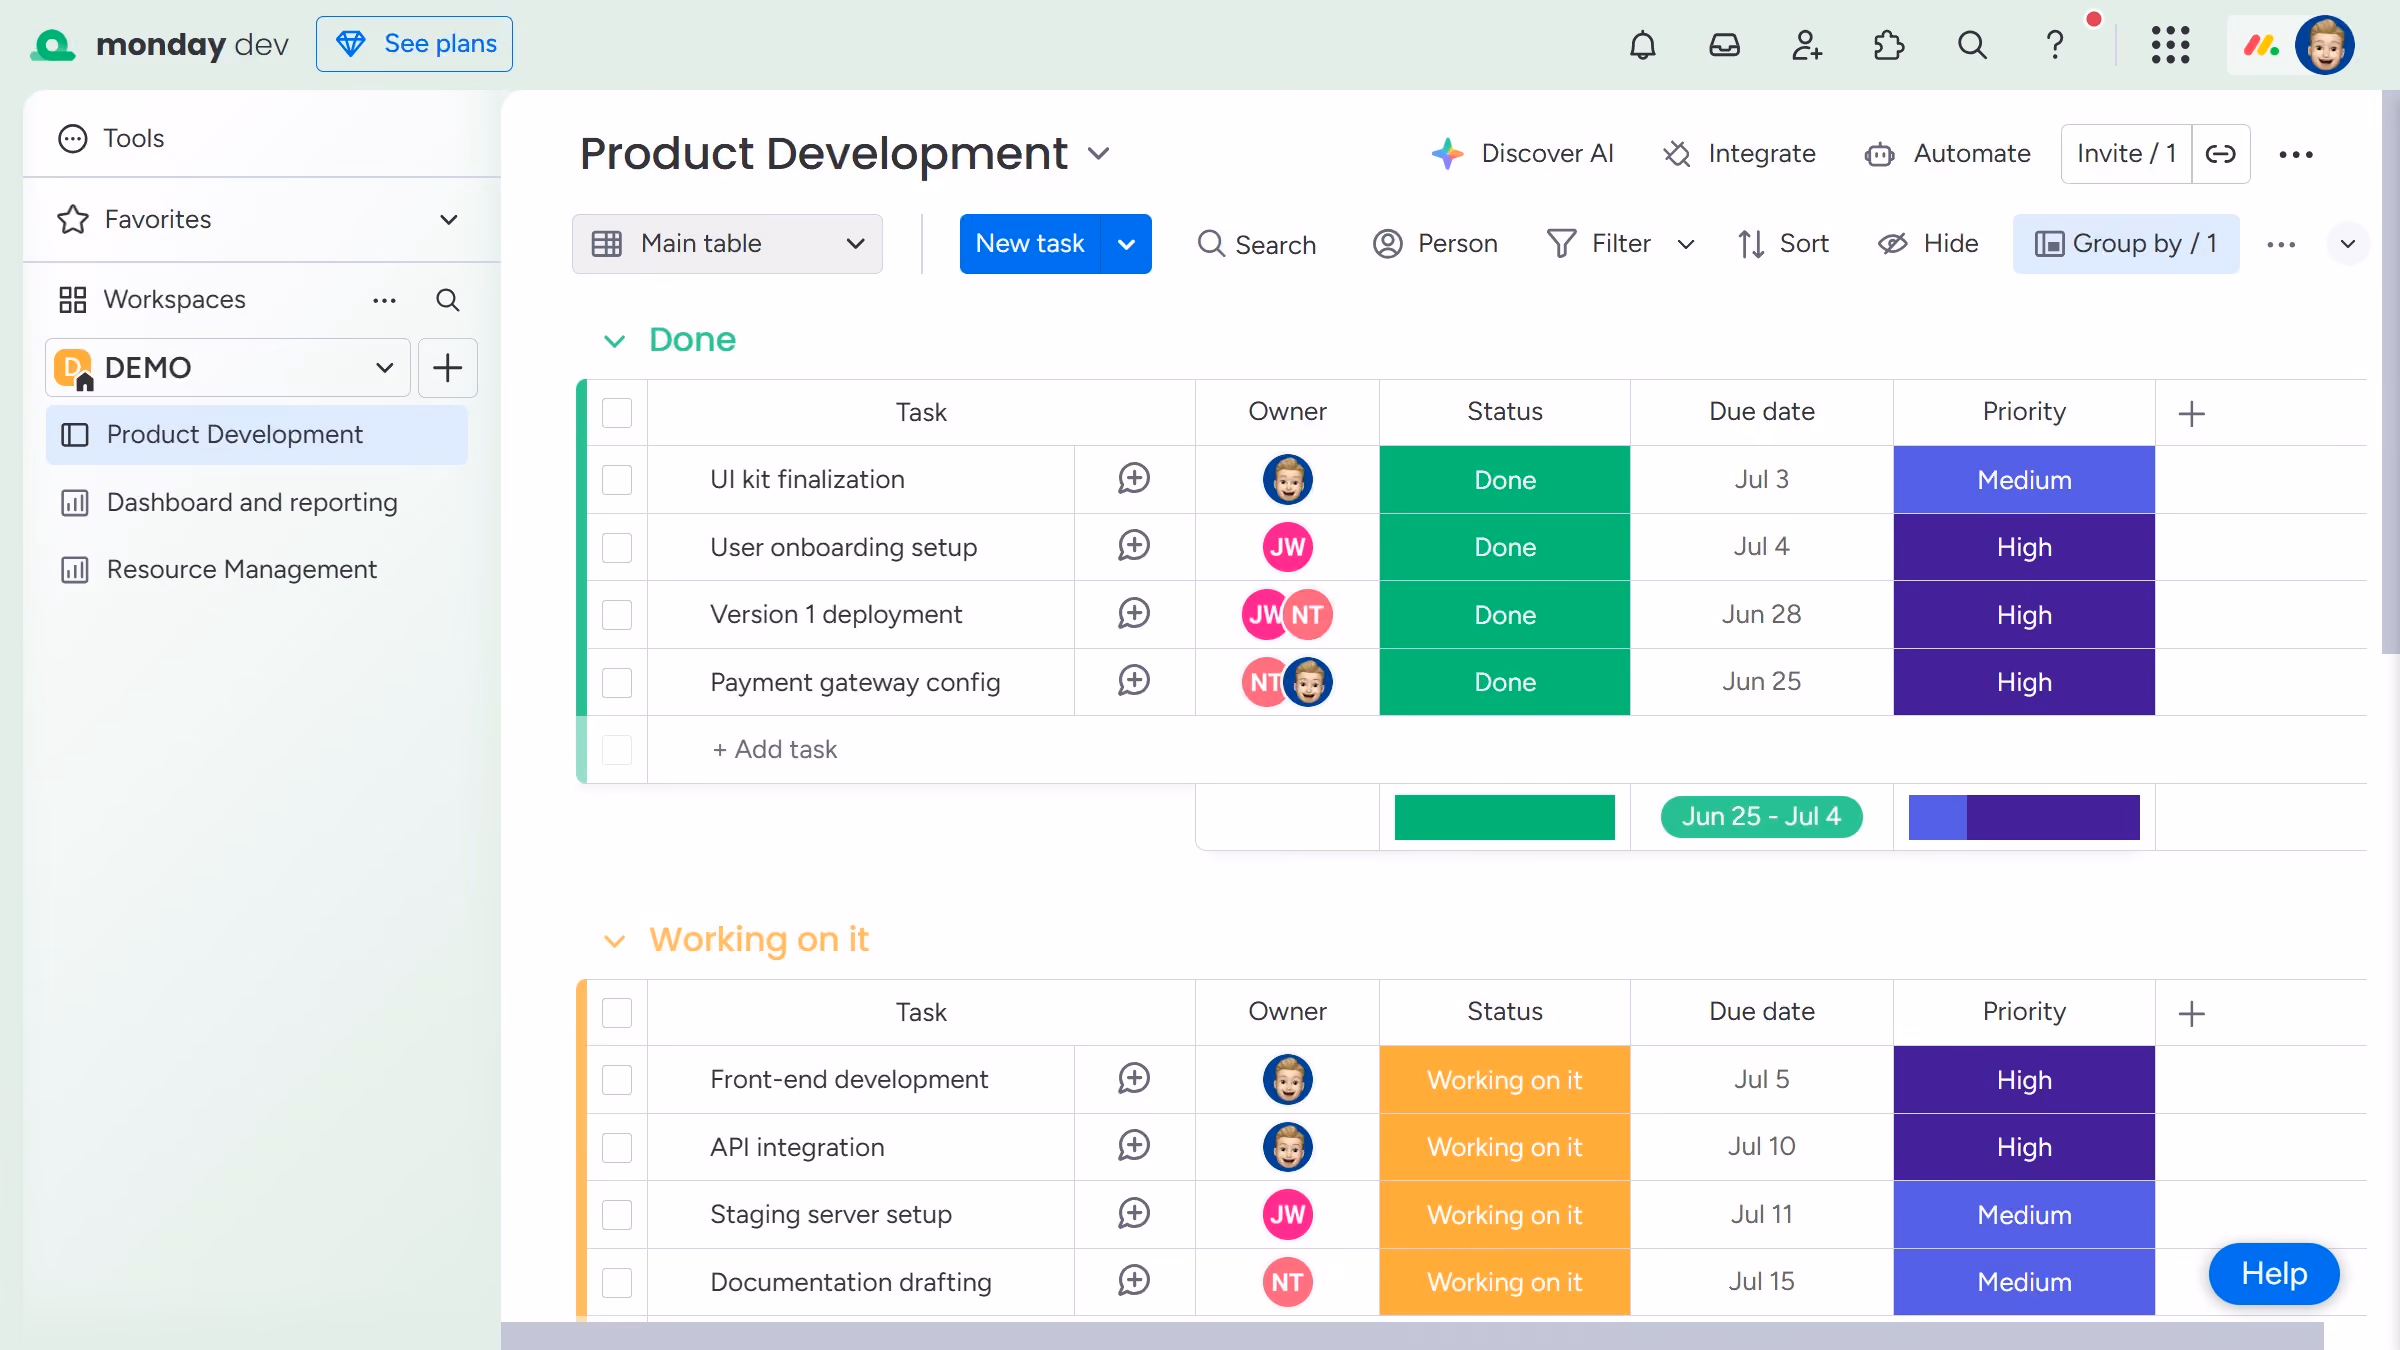This screenshot has width=2400, height=1350.
Task: Expand the Favorites section
Action: coord(449,220)
